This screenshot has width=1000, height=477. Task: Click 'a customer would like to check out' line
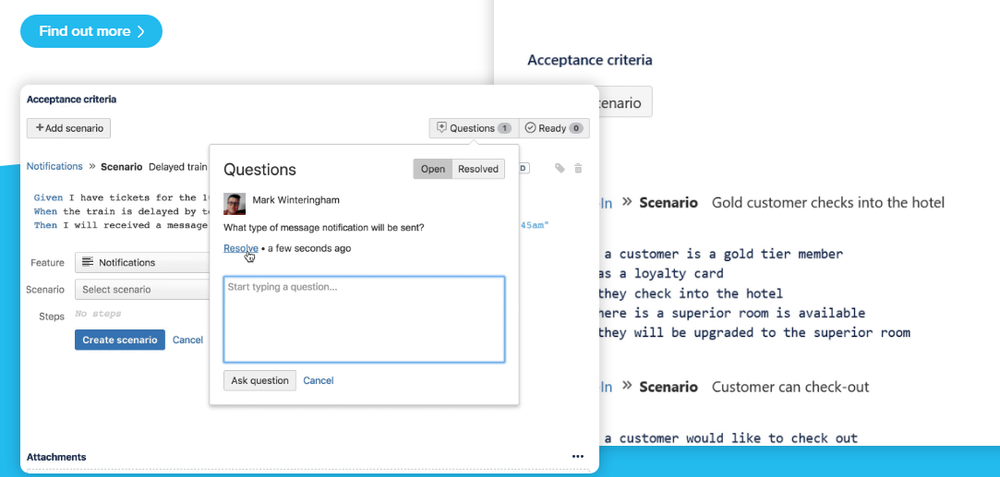click(731, 438)
